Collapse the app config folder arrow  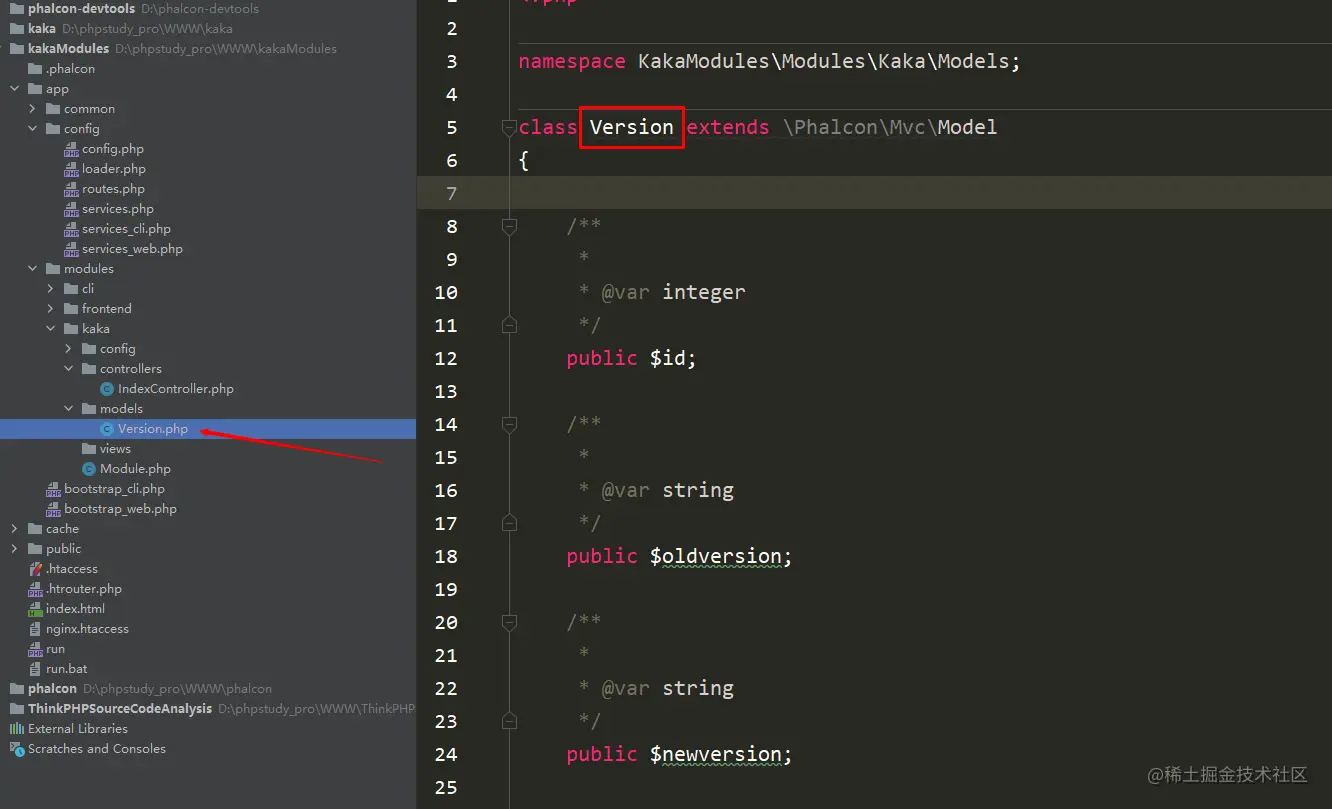(33, 129)
